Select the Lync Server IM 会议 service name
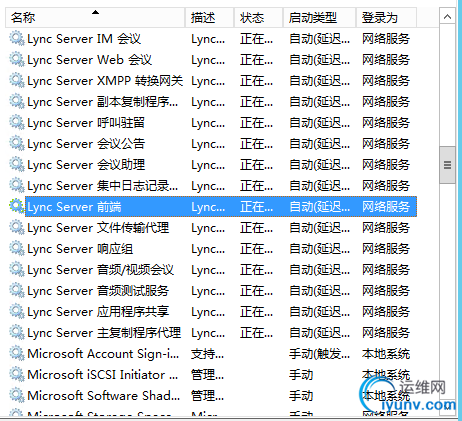Image resolution: width=462 pixels, height=421 pixels. tap(84, 39)
